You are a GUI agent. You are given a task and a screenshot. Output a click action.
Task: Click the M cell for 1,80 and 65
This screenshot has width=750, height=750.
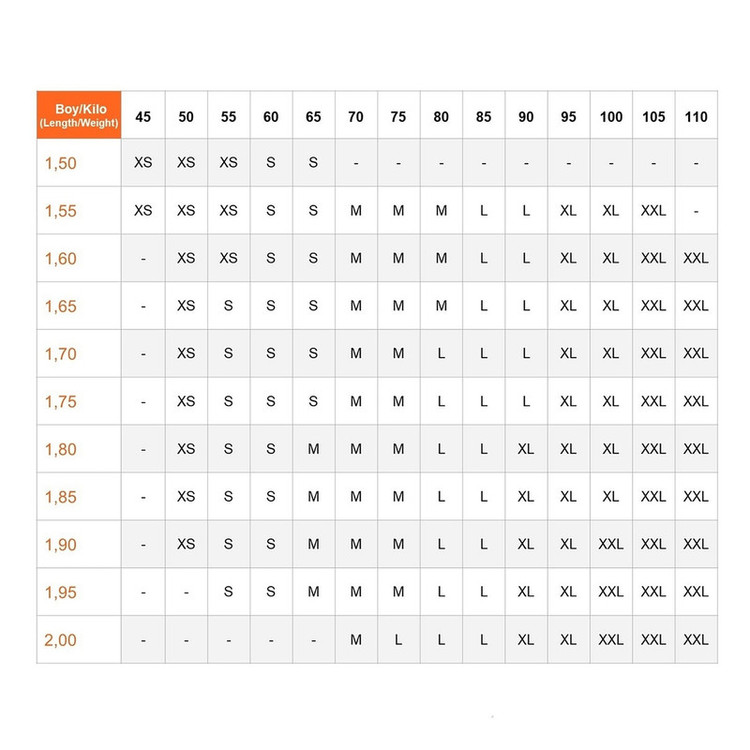tap(313, 449)
